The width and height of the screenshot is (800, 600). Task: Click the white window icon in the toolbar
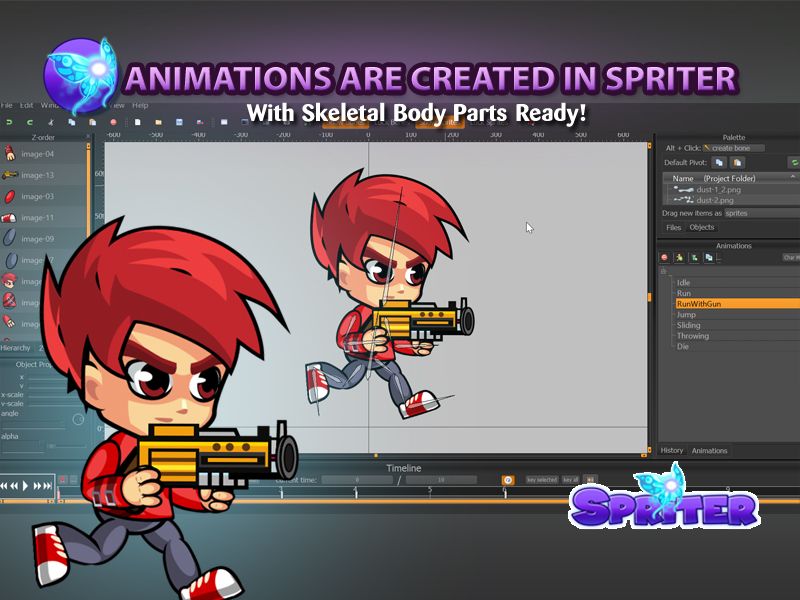click(x=224, y=122)
